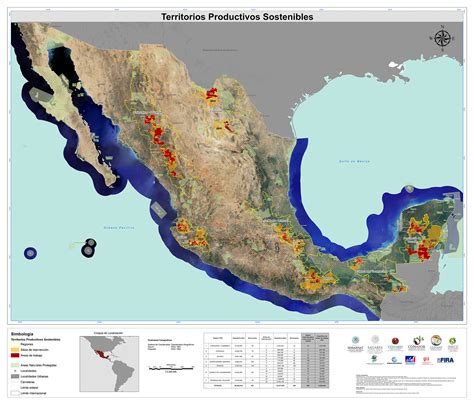The width and height of the screenshot is (474, 401).
Task: Click the CONAFOR logo
Action: (x=416, y=343)
